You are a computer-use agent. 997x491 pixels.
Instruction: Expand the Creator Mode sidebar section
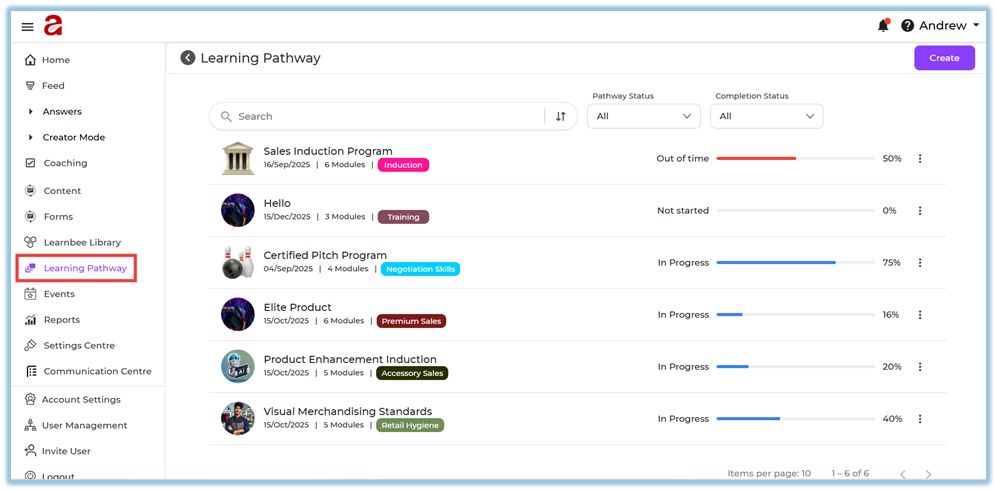73,138
